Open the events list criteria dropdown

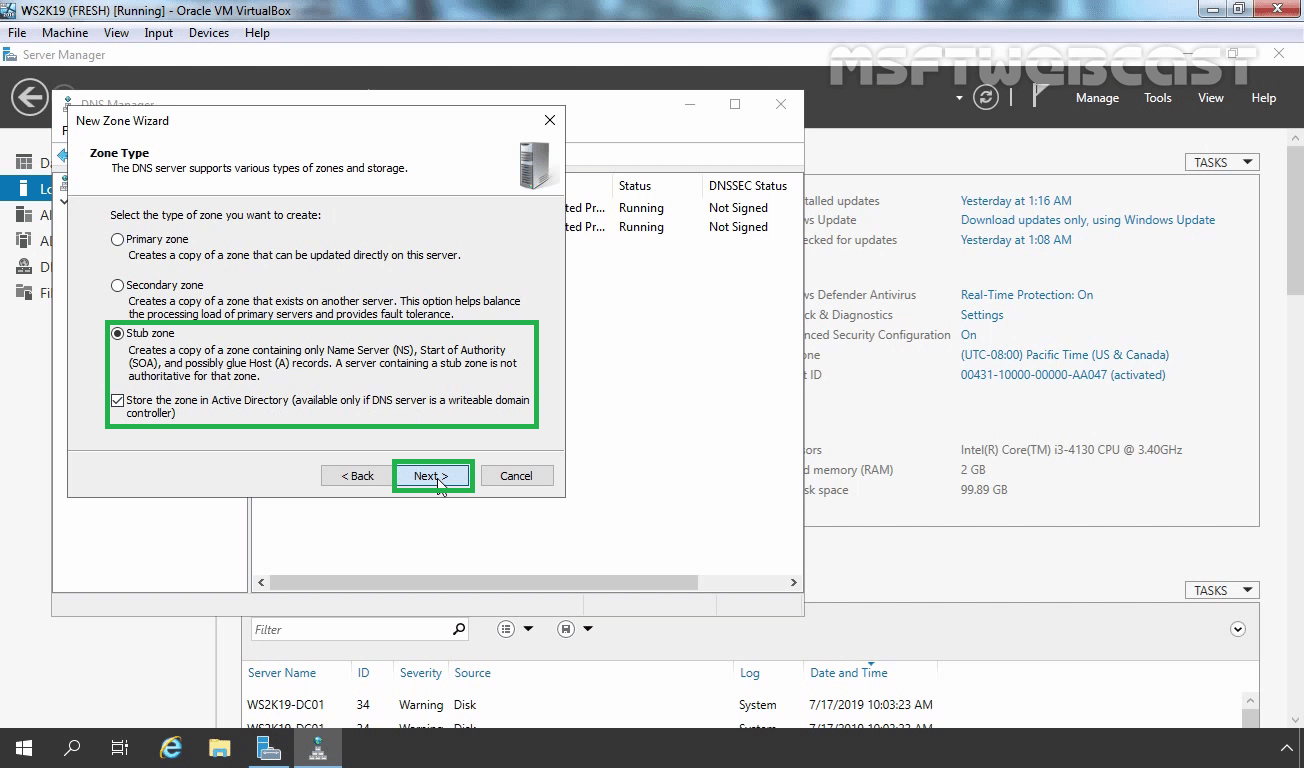point(516,629)
